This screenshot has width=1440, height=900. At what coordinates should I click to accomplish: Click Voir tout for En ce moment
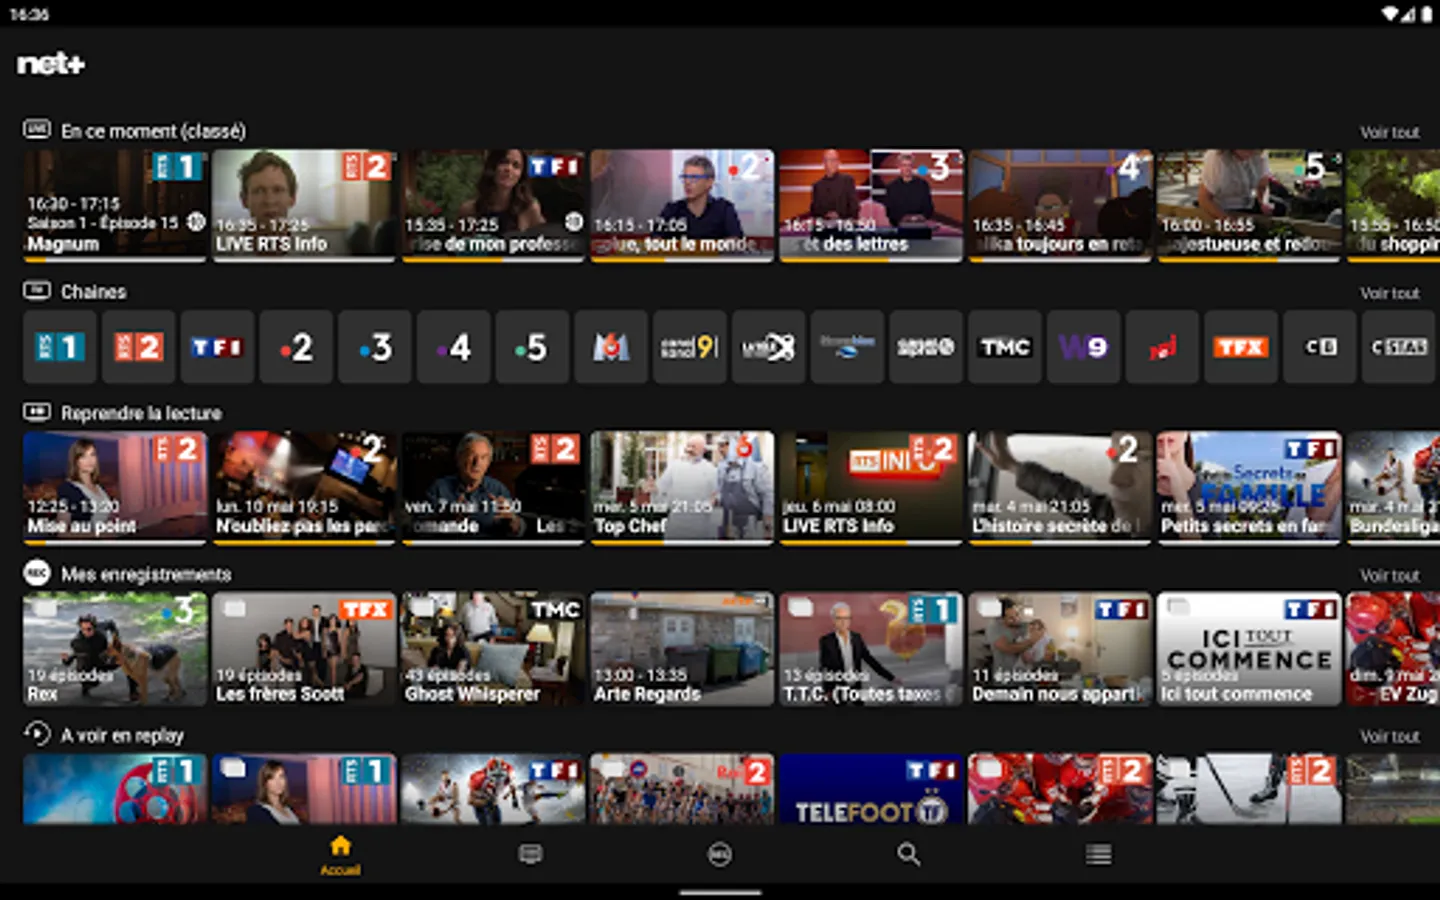[x=1389, y=132]
